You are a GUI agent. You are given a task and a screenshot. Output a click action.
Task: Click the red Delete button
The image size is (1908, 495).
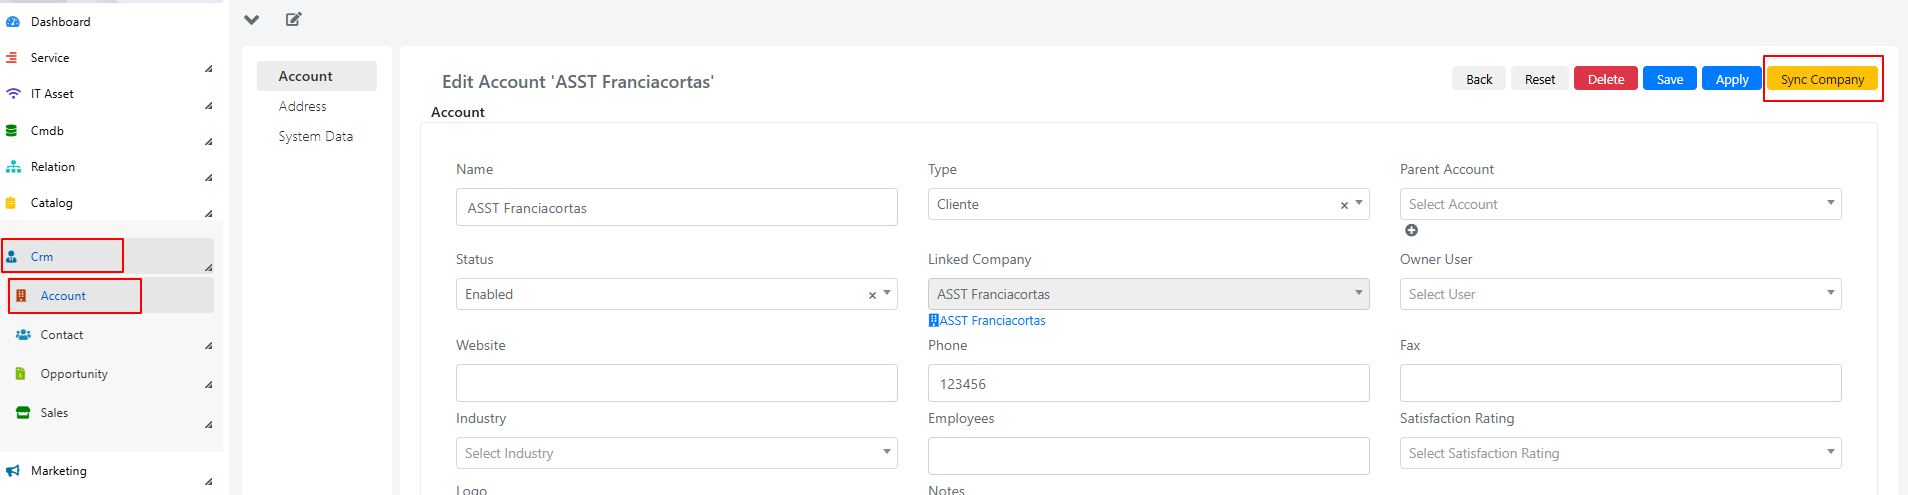[x=1606, y=79]
